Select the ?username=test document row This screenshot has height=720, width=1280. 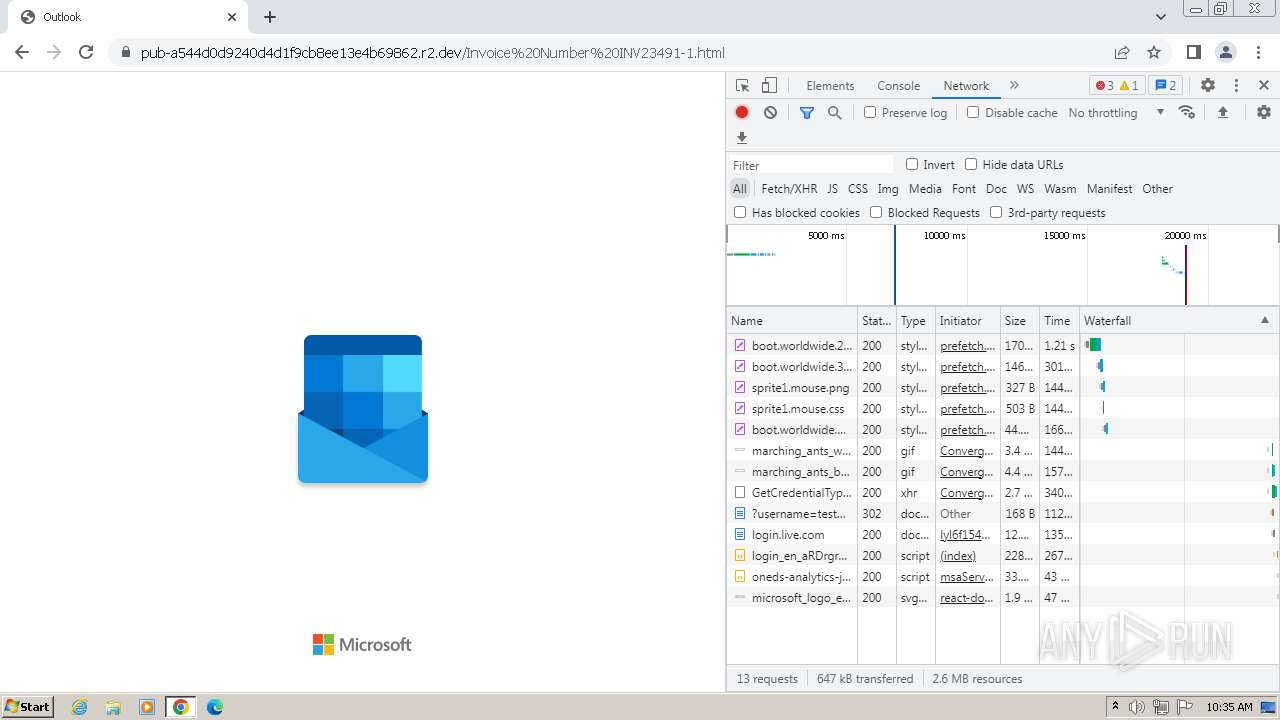tap(903, 514)
